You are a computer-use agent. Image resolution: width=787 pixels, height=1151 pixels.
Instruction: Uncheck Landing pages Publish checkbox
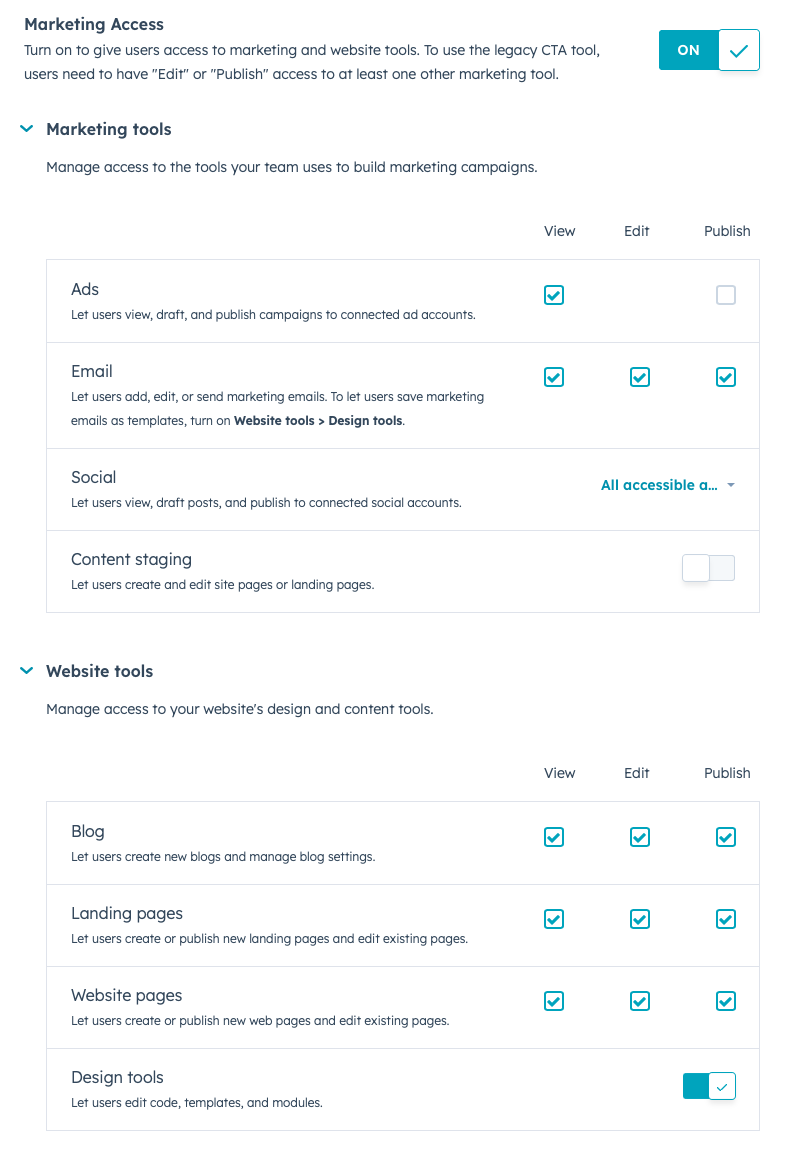click(x=725, y=919)
